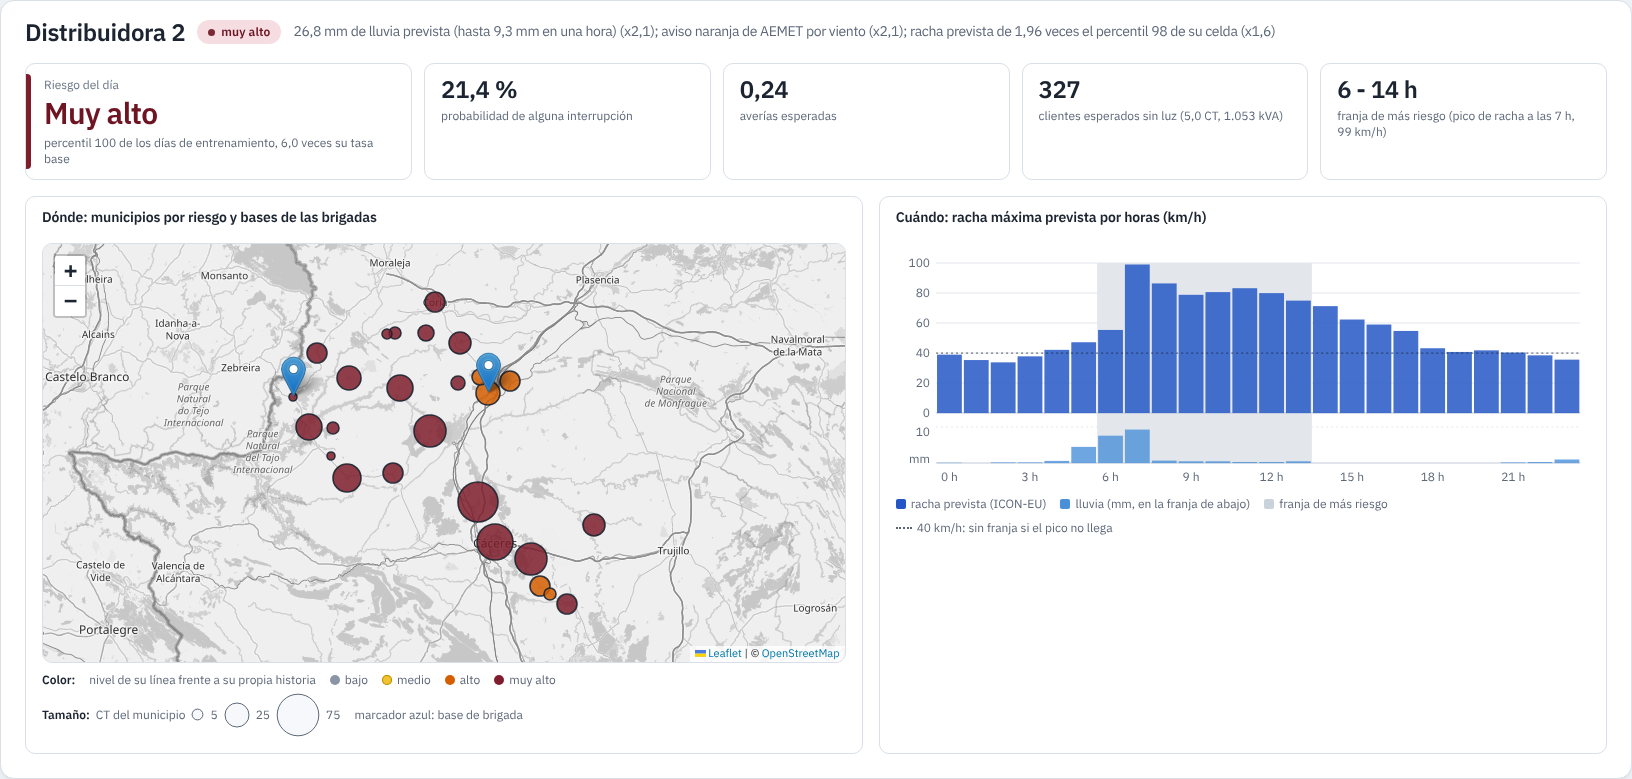The image size is (1632, 779).
Task: Click the 'bajo' gray legend dot
Action: tap(335, 680)
